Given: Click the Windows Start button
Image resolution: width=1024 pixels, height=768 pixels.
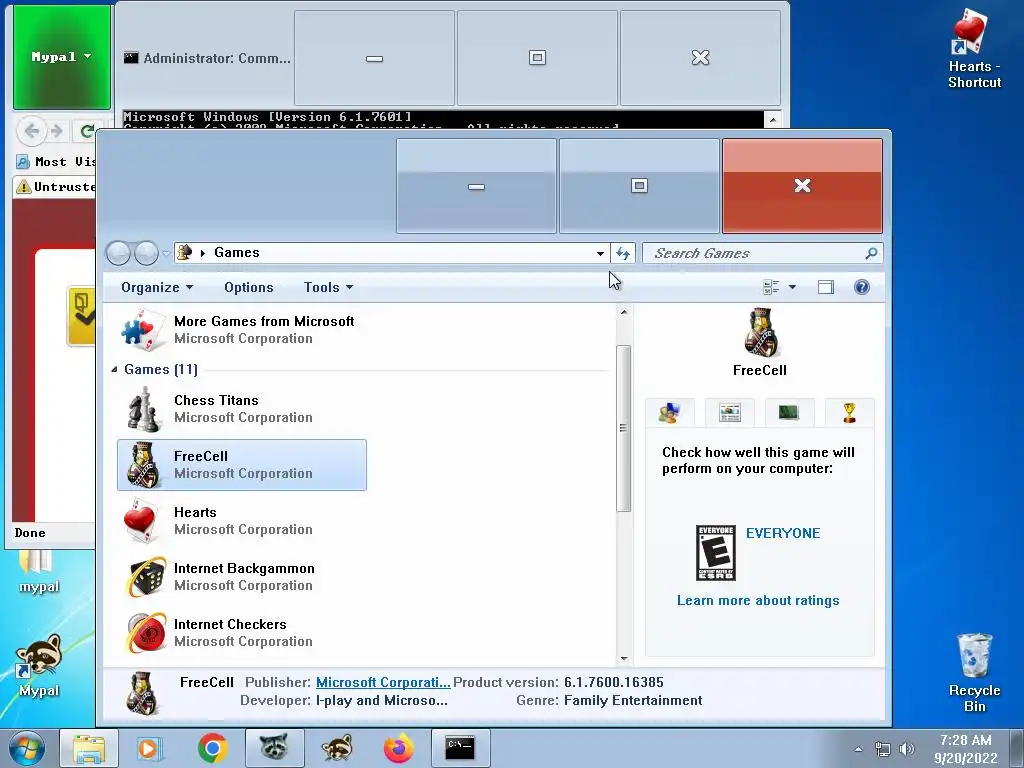Looking at the screenshot, I should coord(27,748).
